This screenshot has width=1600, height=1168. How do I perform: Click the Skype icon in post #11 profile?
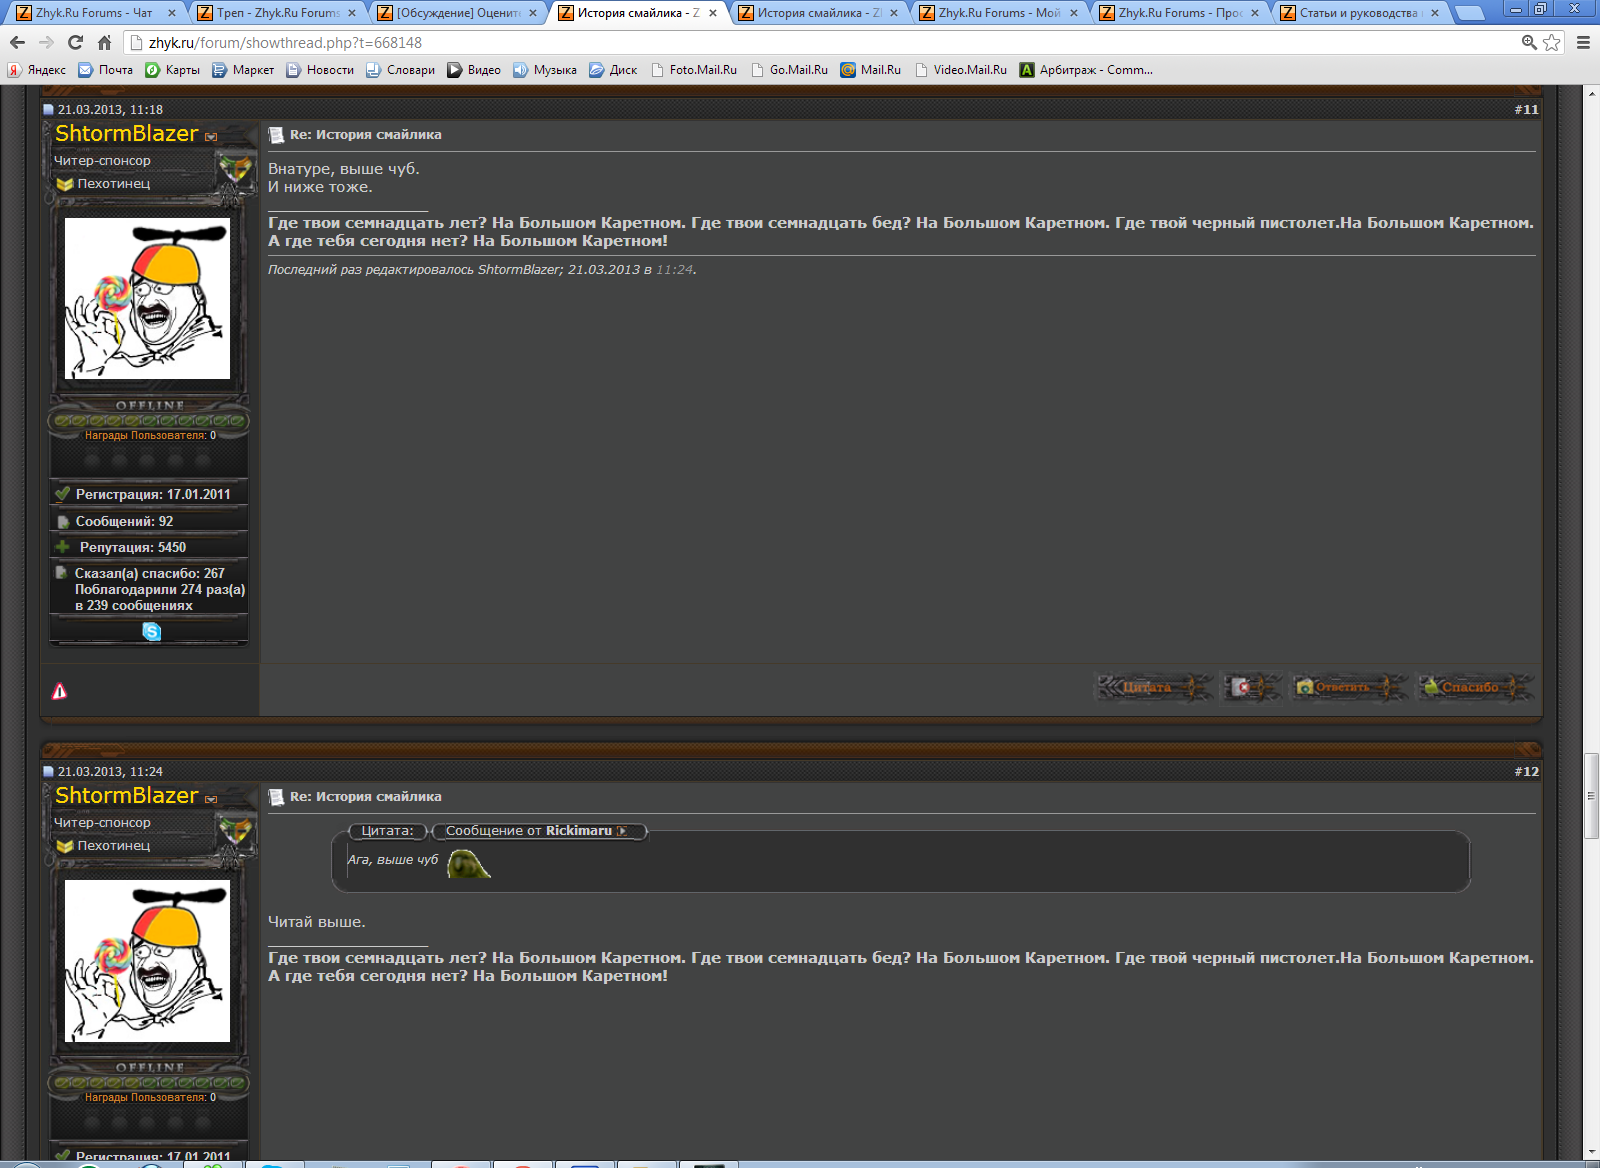(151, 631)
